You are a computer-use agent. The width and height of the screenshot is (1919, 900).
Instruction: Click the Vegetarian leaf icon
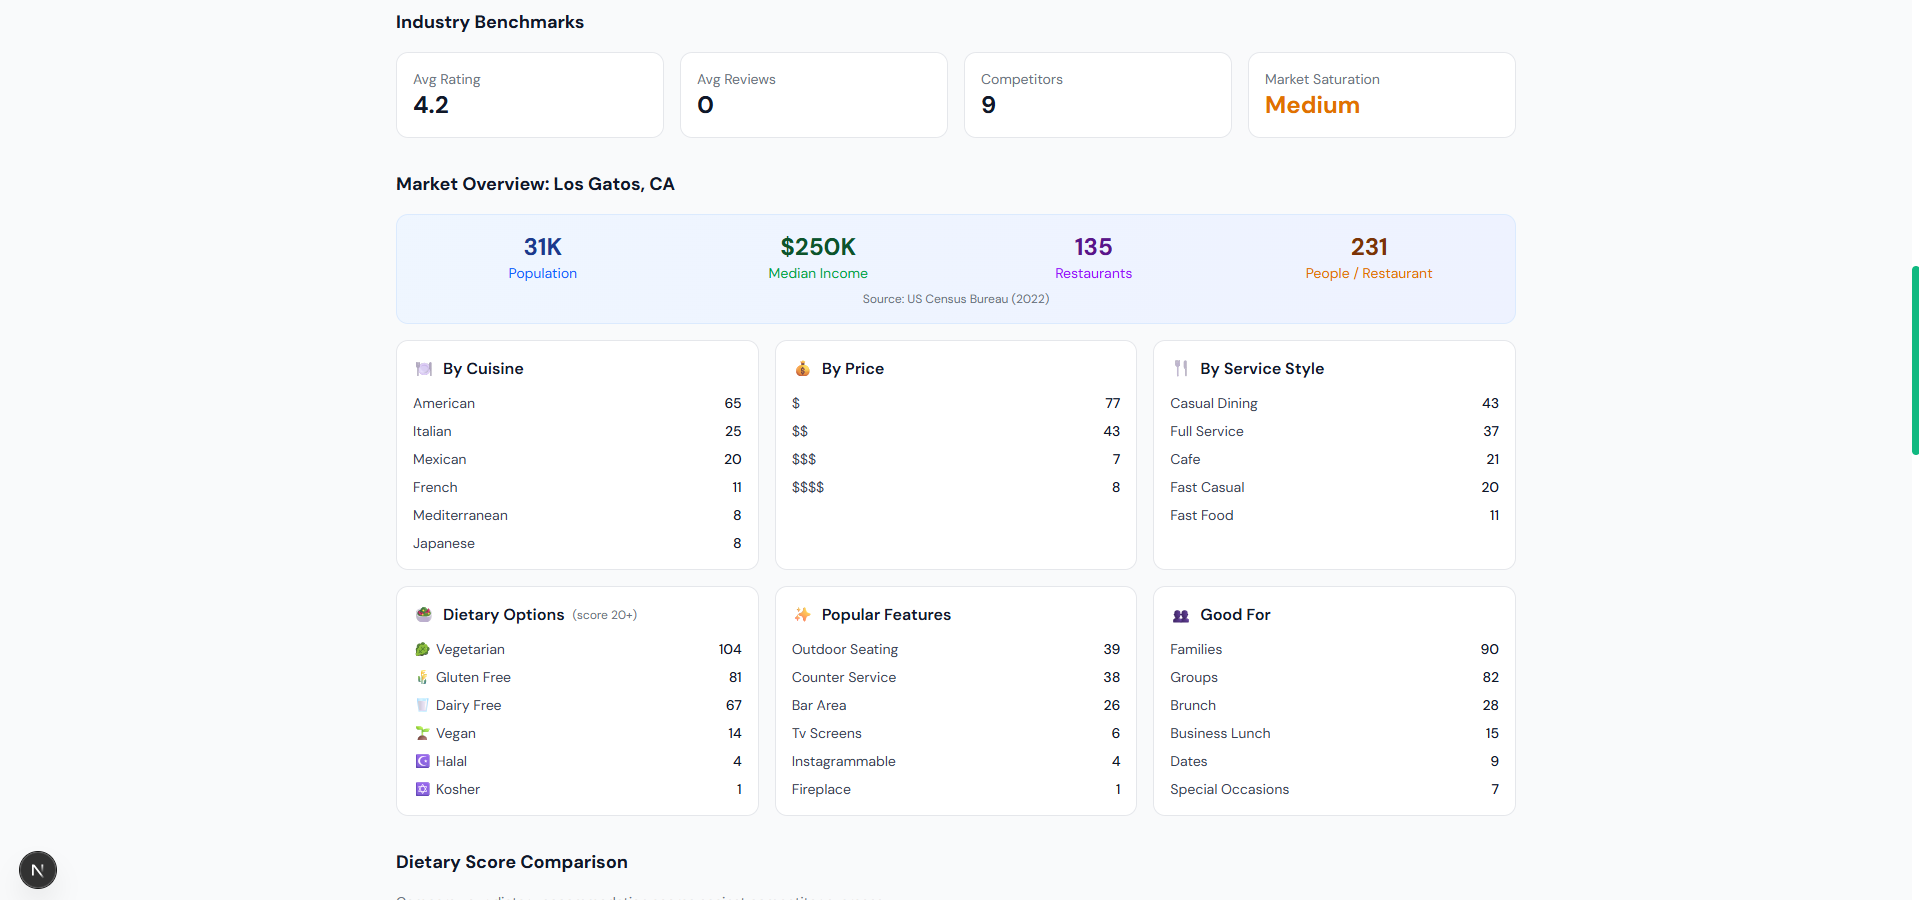422,650
